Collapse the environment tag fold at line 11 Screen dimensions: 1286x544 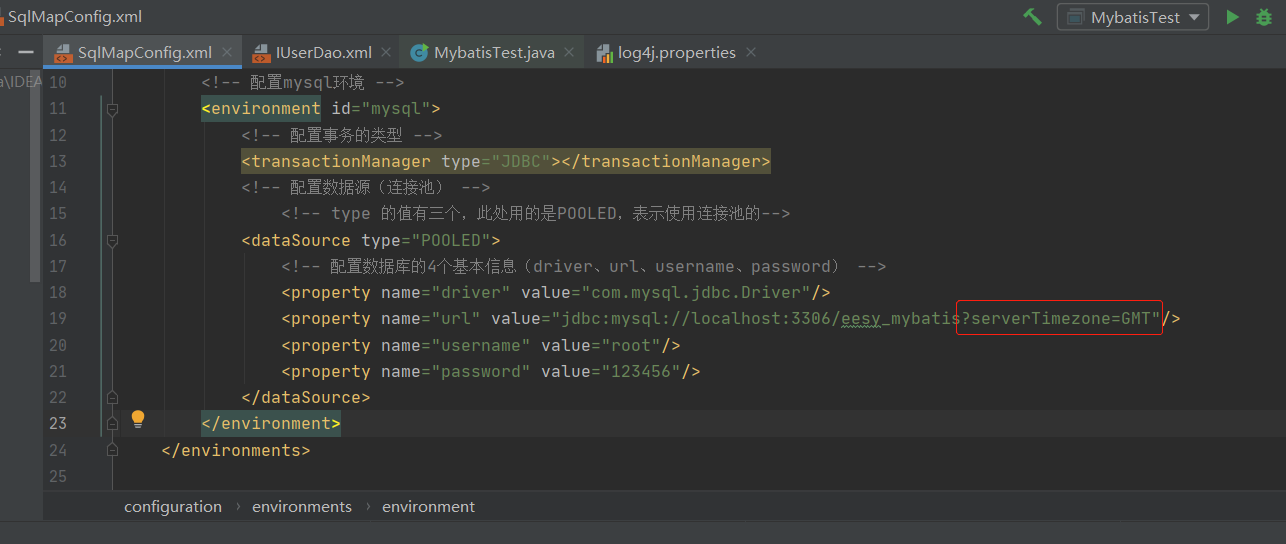[x=113, y=109]
